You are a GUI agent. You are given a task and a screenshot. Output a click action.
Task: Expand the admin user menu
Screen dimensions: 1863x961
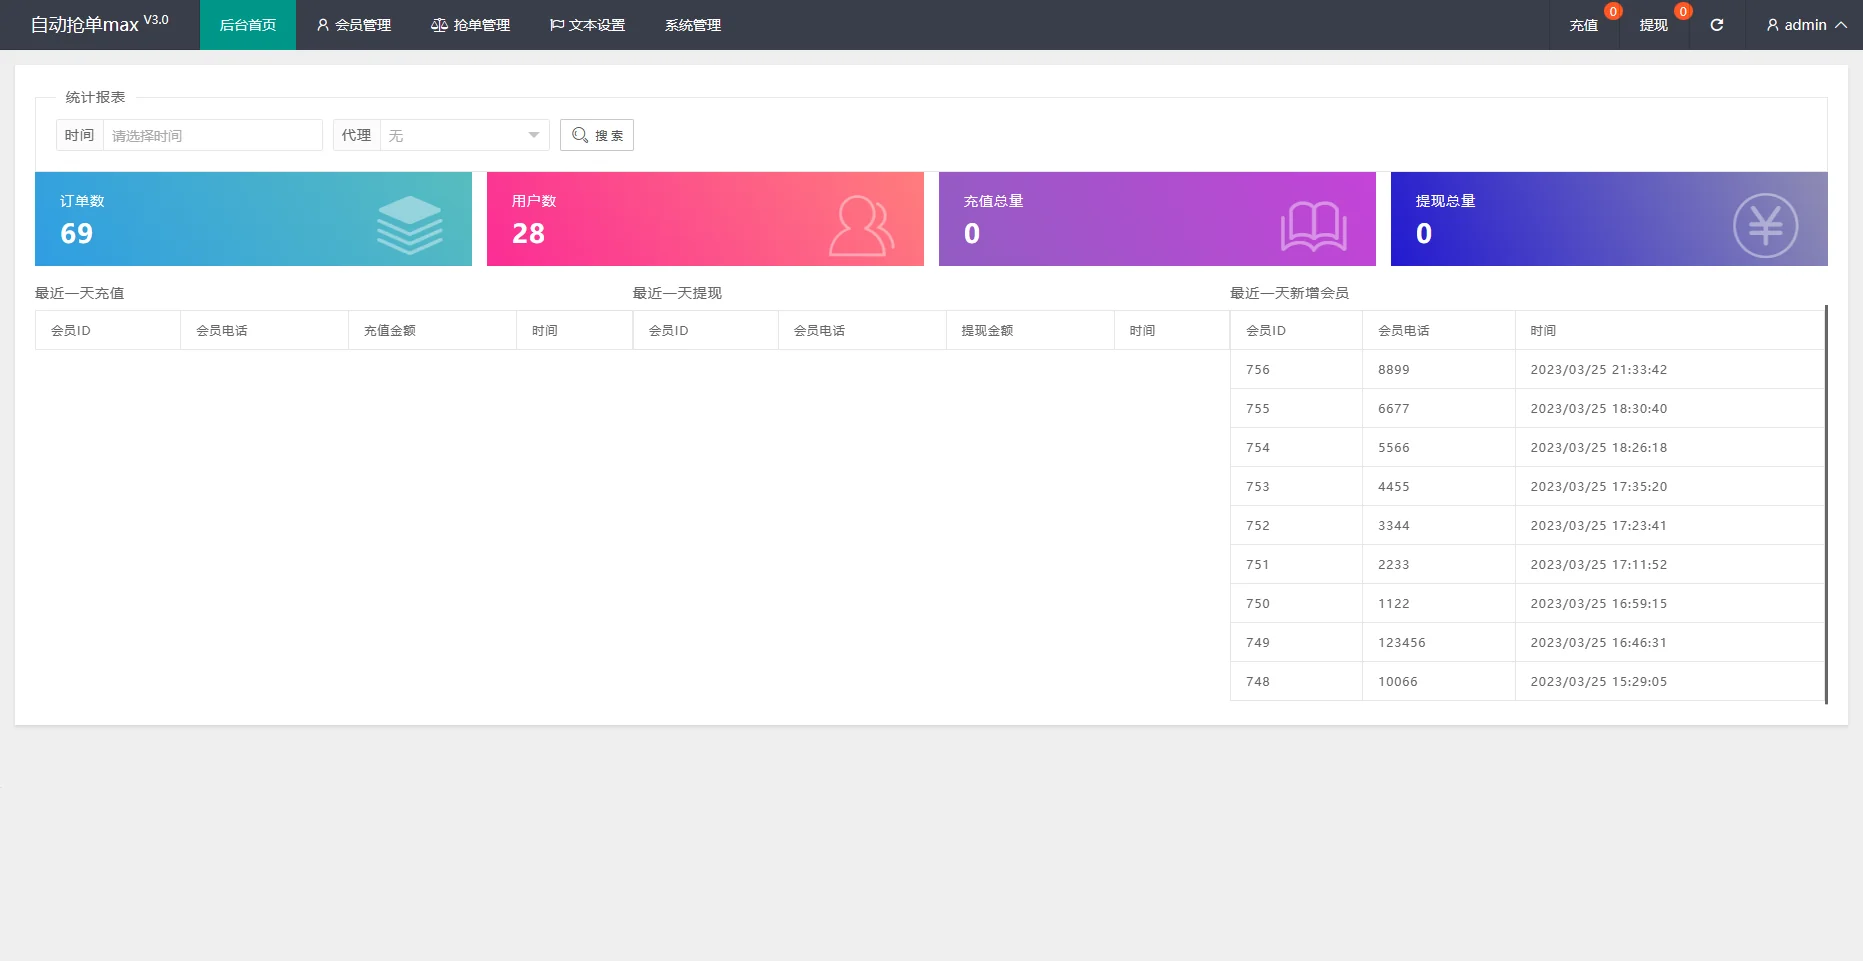click(x=1806, y=25)
